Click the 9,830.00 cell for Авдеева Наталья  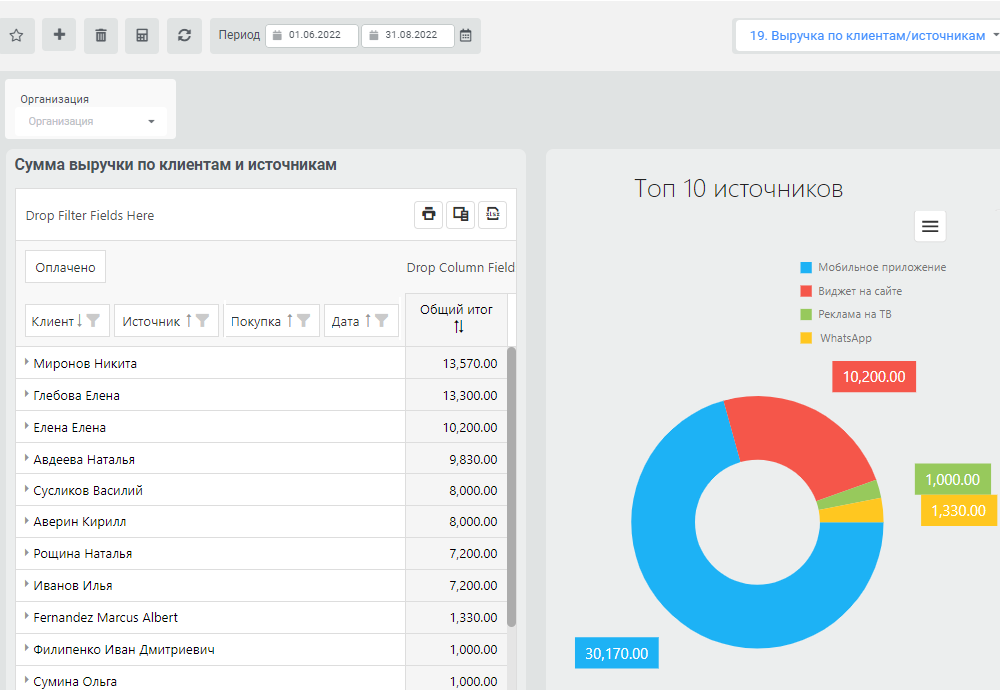coord(457,459)
